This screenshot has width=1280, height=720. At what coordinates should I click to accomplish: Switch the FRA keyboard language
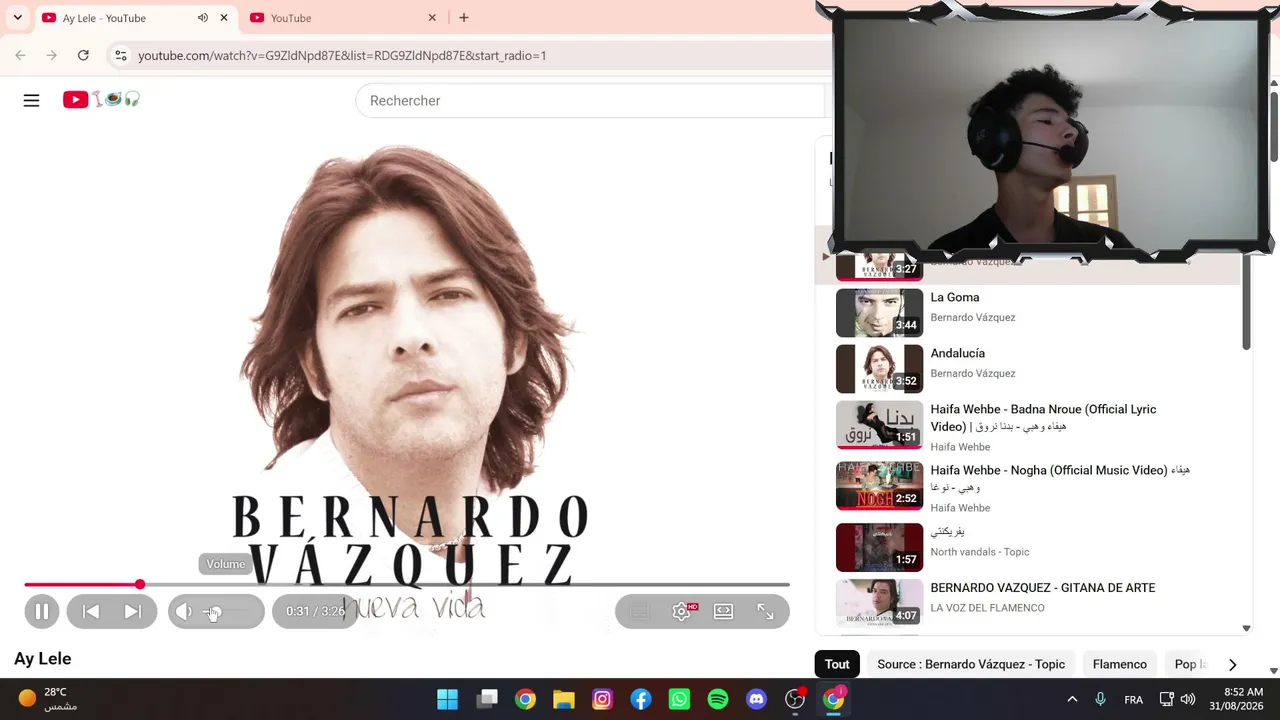point(1133,699)
